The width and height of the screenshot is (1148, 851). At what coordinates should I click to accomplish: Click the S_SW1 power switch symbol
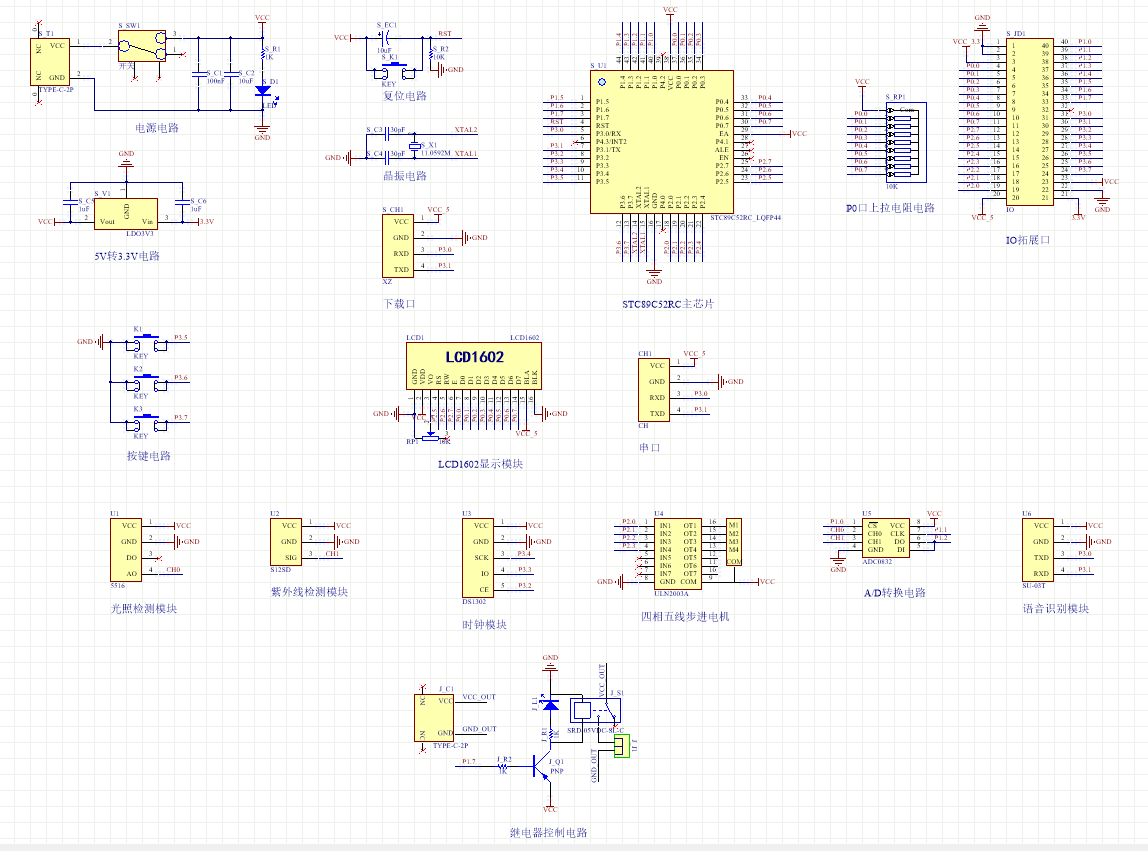point(142,46)
